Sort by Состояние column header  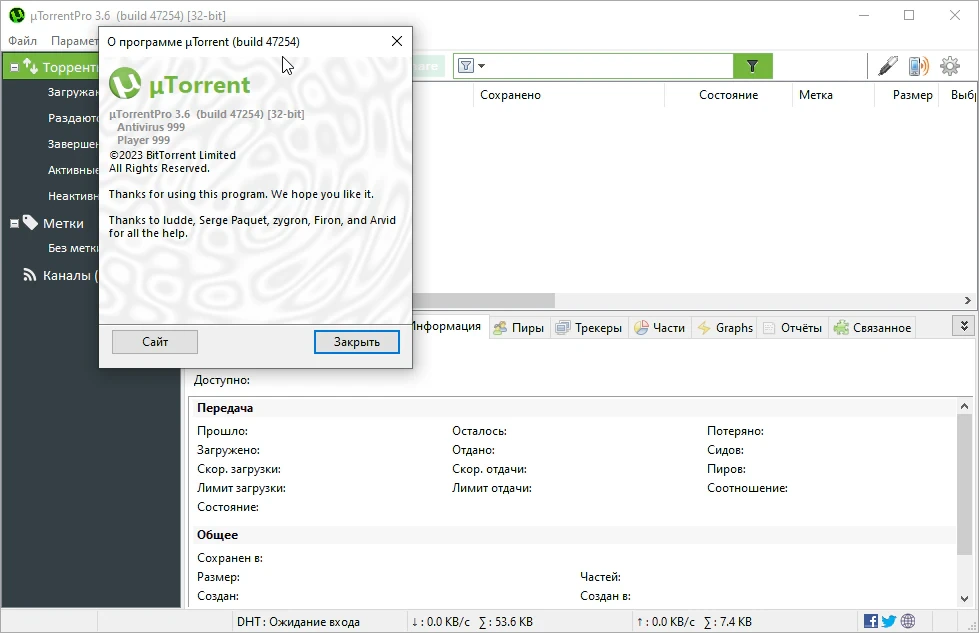[728, 95]
